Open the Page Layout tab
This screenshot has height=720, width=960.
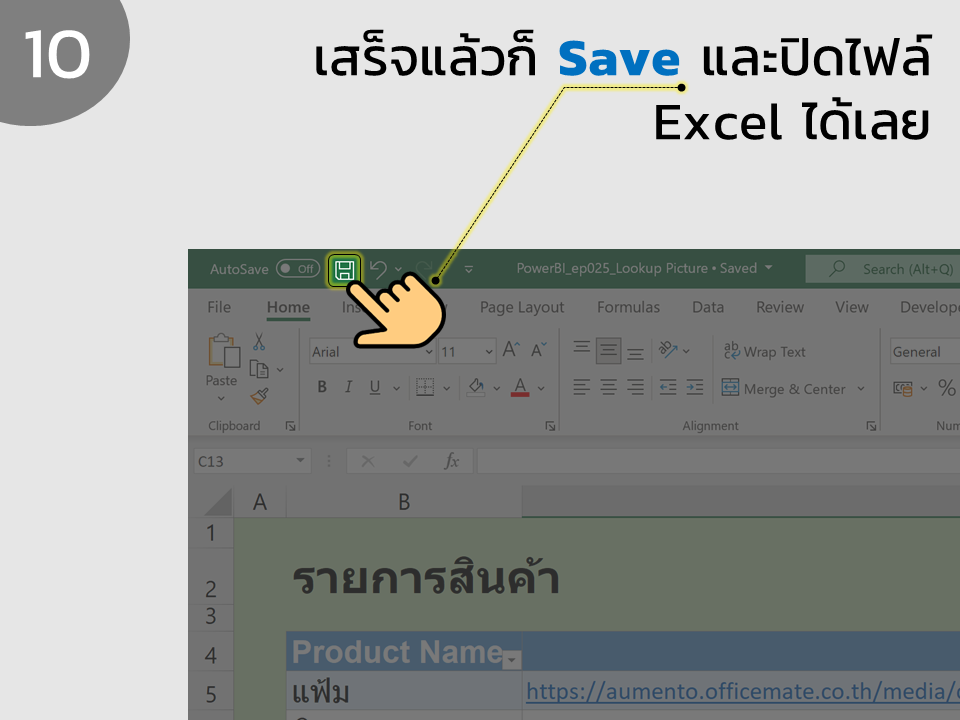pos(522,307)
